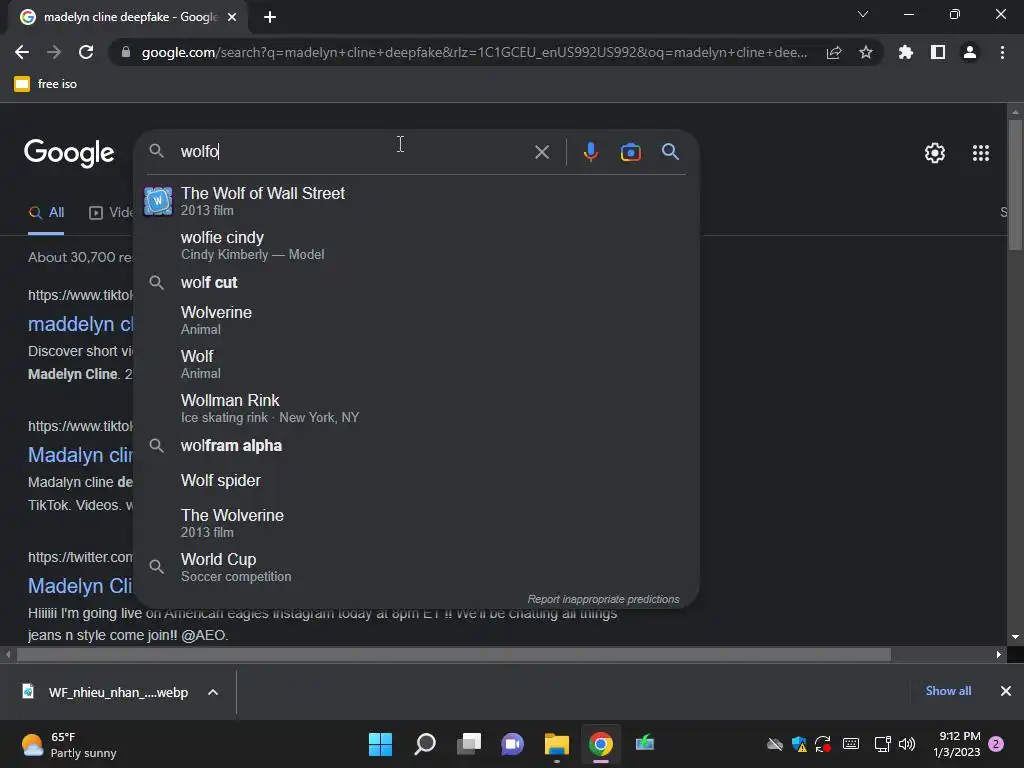Open the maddelyn cl search result link
1024x768 pixels.
80,324
